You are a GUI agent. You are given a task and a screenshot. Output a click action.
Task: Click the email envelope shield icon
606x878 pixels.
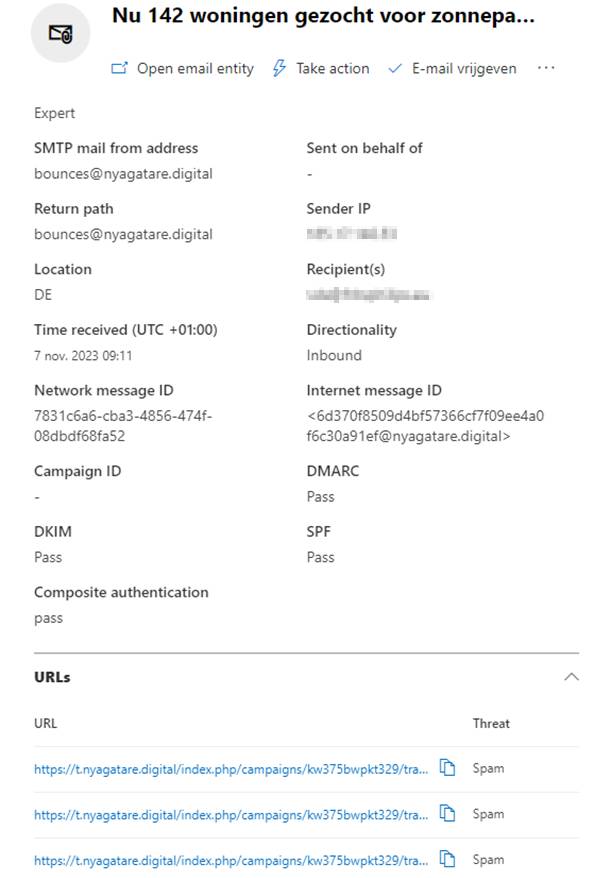tap(61, 33)
